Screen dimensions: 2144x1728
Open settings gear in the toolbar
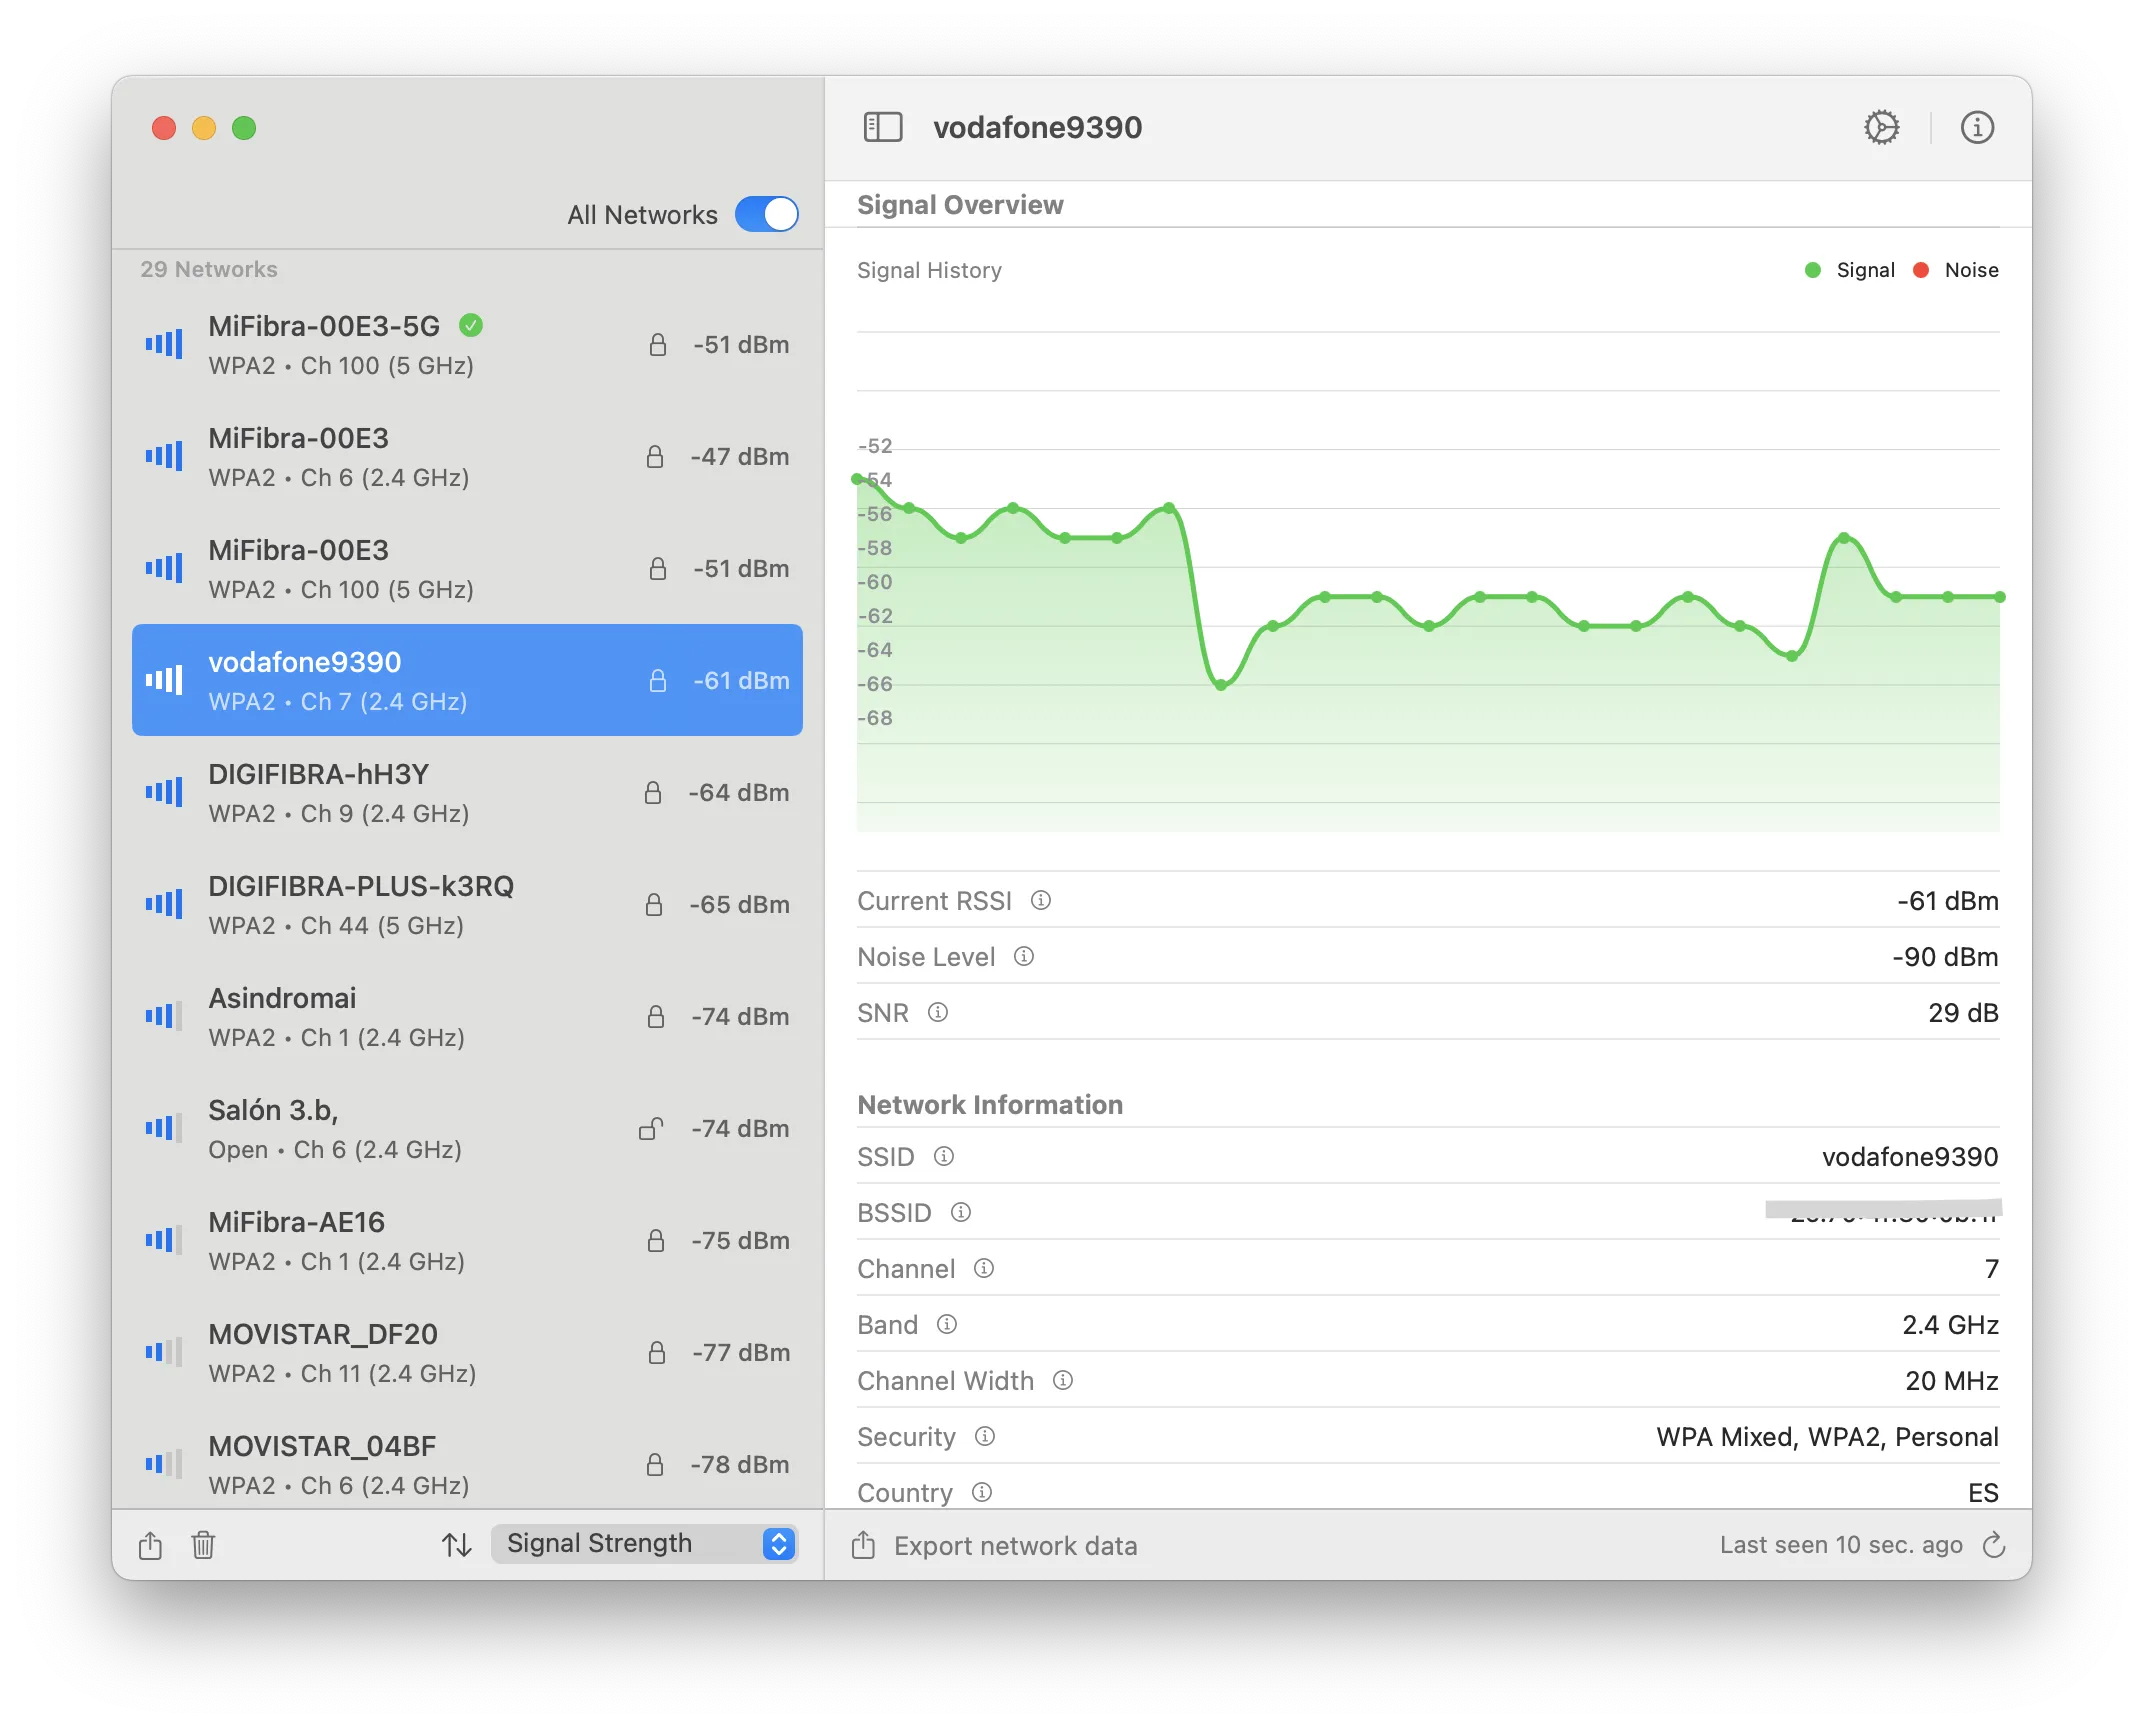[x=1881, y=127]
